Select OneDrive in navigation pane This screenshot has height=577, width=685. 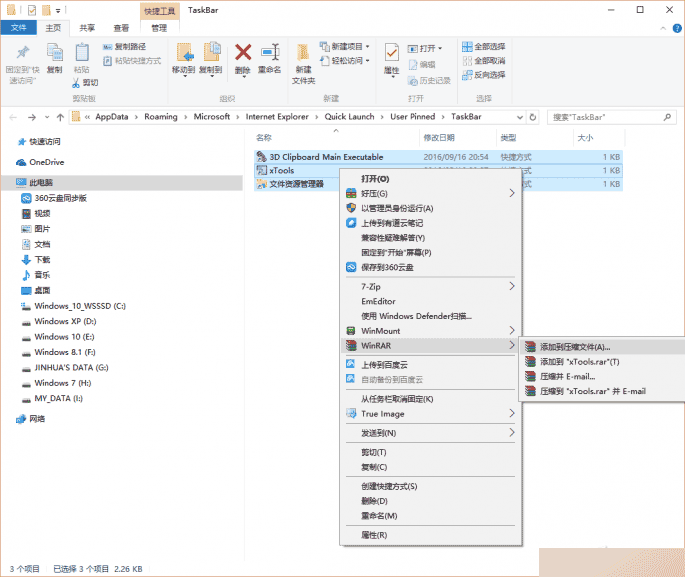pyautogui.click(x=40, y=162)
